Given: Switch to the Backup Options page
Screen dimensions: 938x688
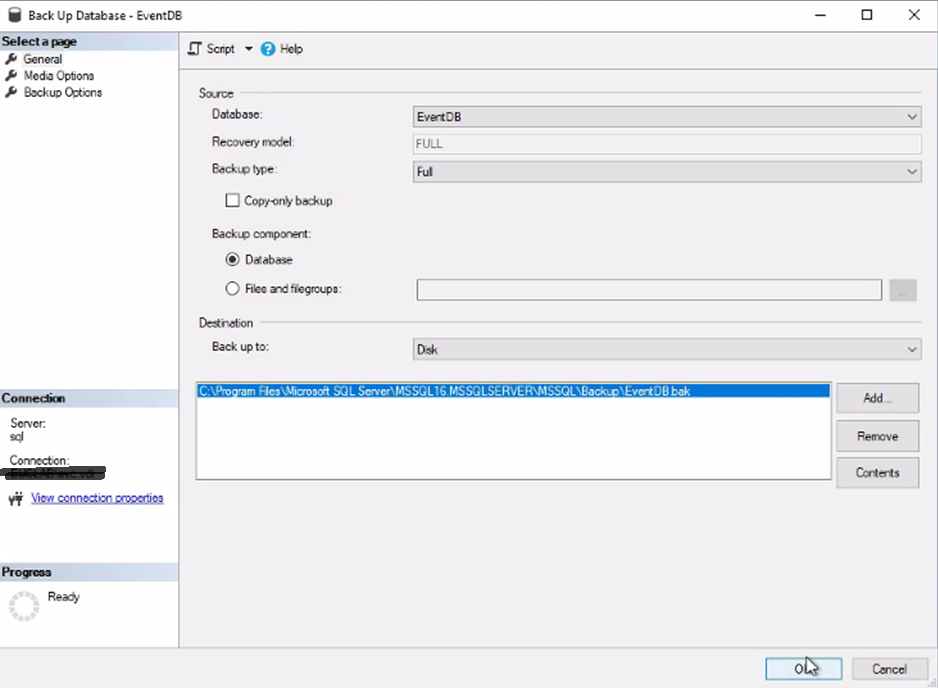Looking at the screenshot, I should coord(63,93).
